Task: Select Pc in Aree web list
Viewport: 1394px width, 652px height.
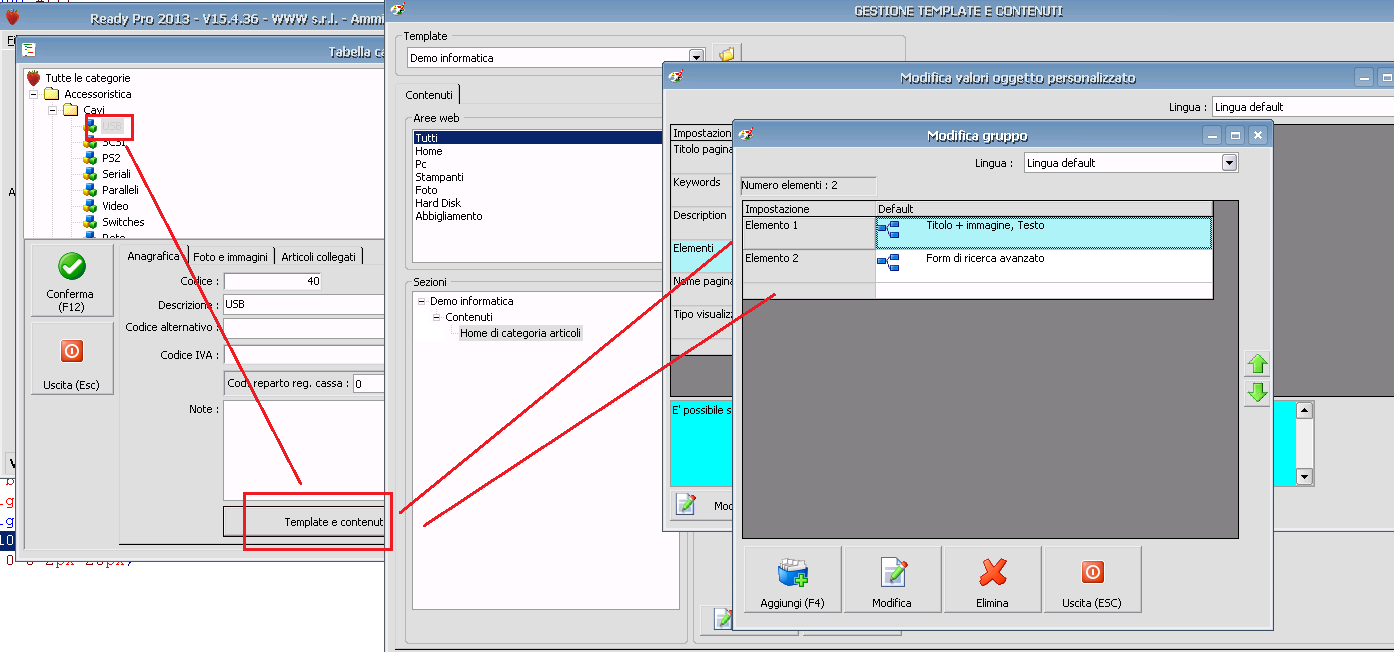Action: [421, 164]
